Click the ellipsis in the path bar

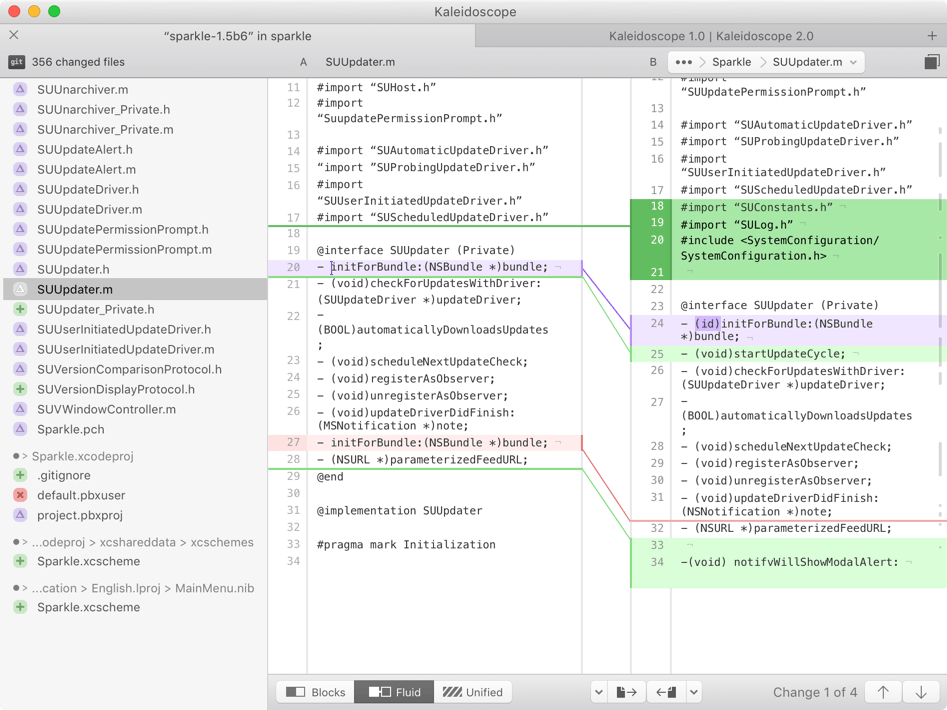pos(683,62)
